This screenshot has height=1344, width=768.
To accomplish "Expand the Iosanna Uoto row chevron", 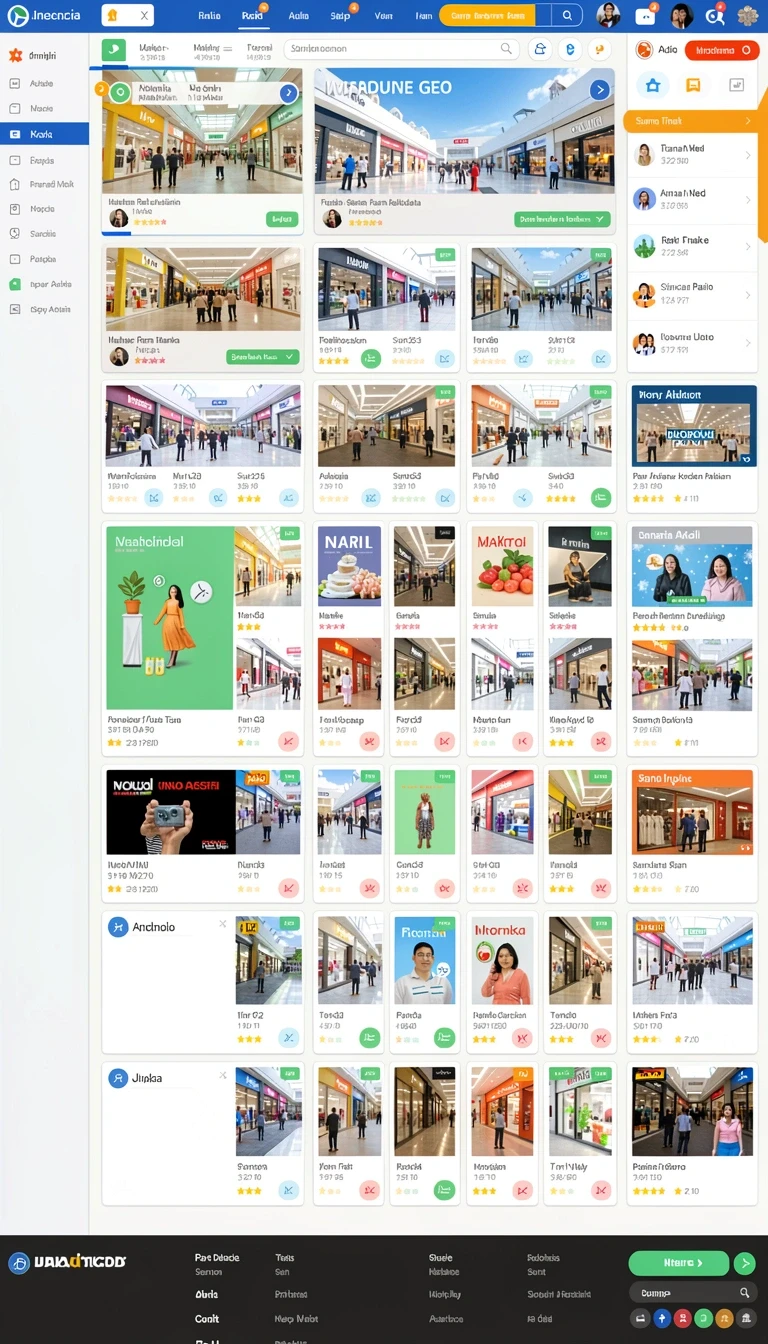I will point(748,343).
